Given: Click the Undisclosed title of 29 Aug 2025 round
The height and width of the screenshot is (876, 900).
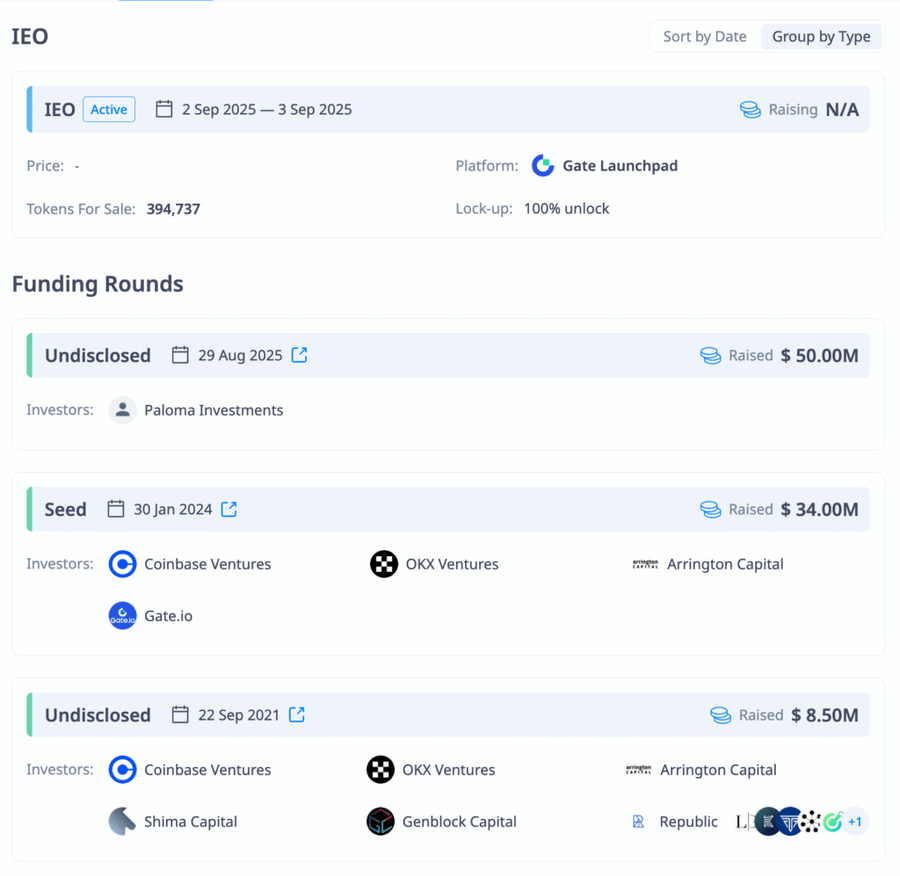Looking at the screenshot, I should click(x=98, y=356).
